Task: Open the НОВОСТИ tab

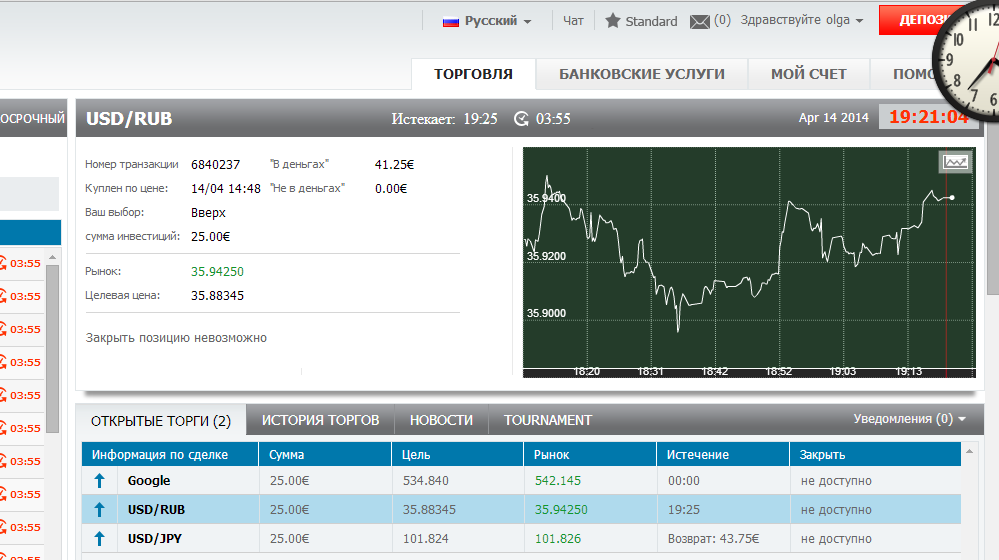Action: pos(441,420)
